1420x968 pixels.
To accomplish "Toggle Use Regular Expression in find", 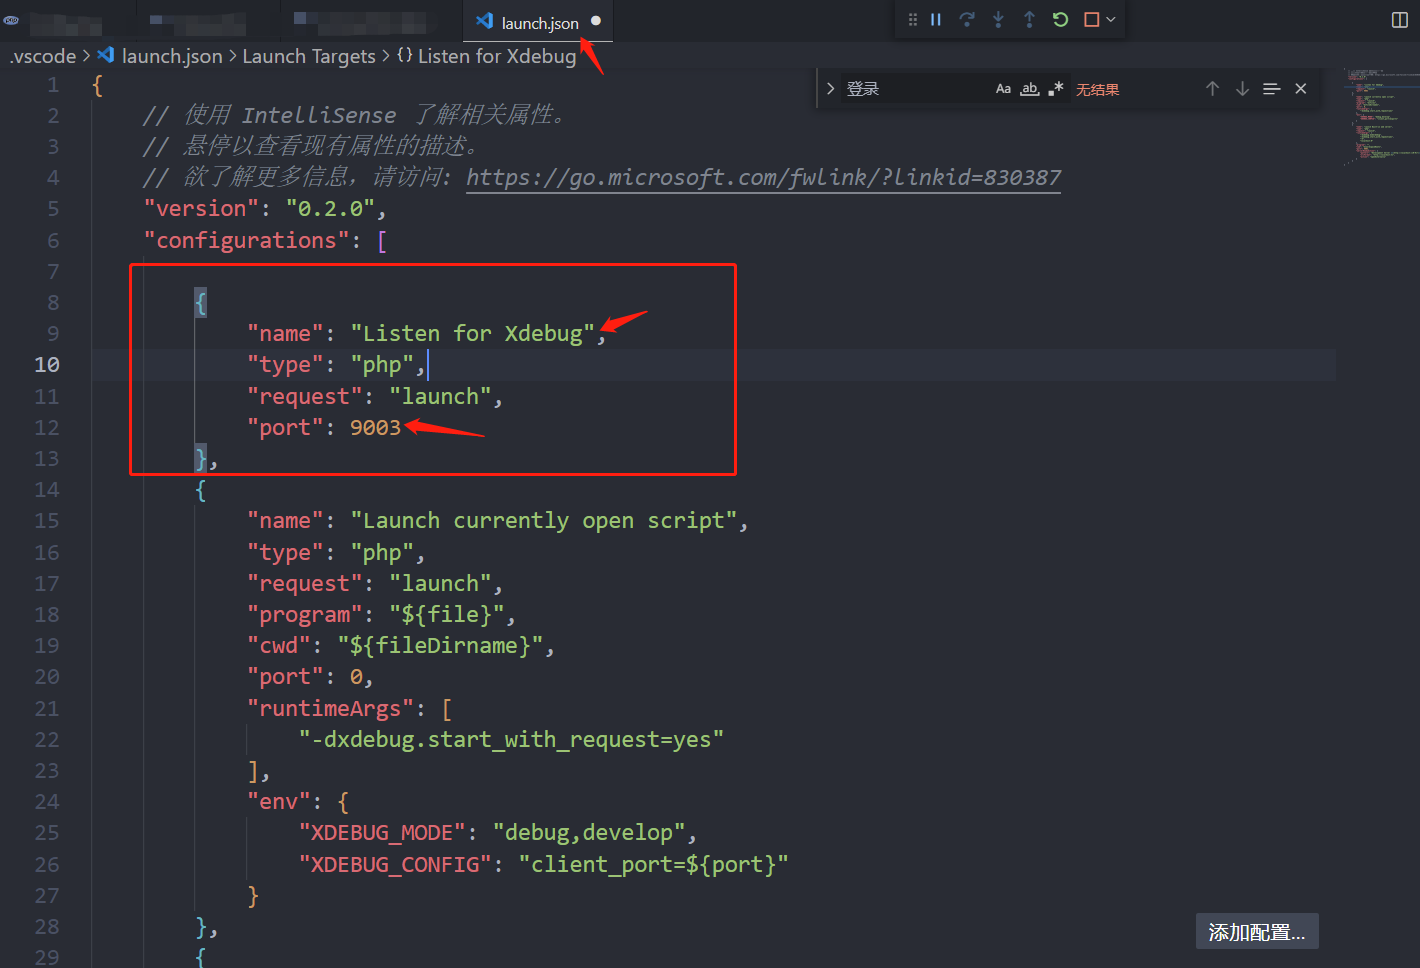I will (x=1055, y=89).
